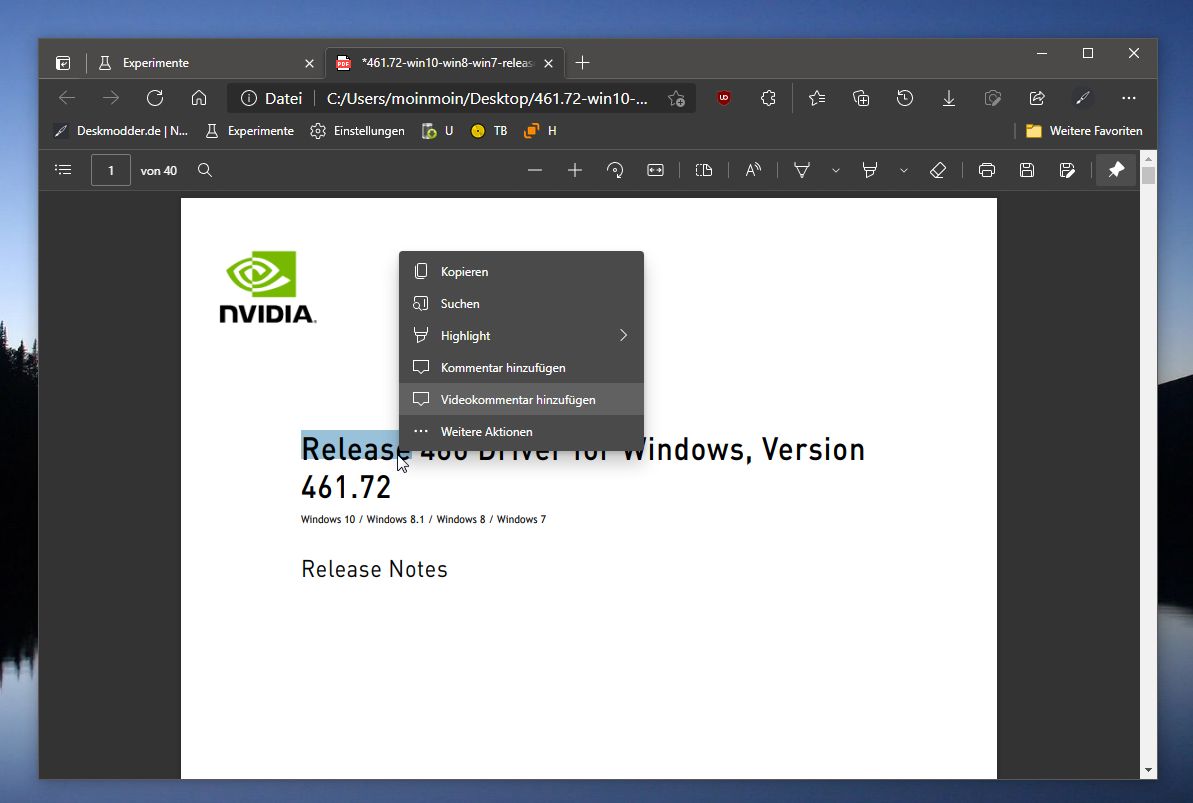Choose Kopieren from the context menu

[521, 272]
